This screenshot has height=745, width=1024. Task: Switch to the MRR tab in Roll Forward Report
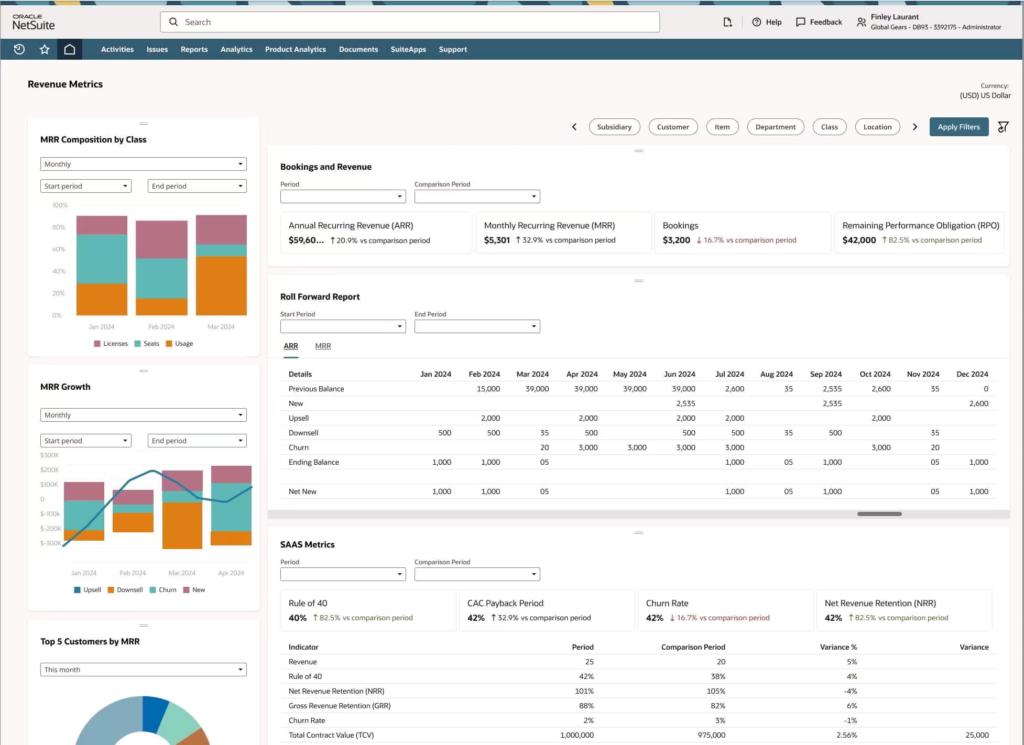[x=323, y=346]
